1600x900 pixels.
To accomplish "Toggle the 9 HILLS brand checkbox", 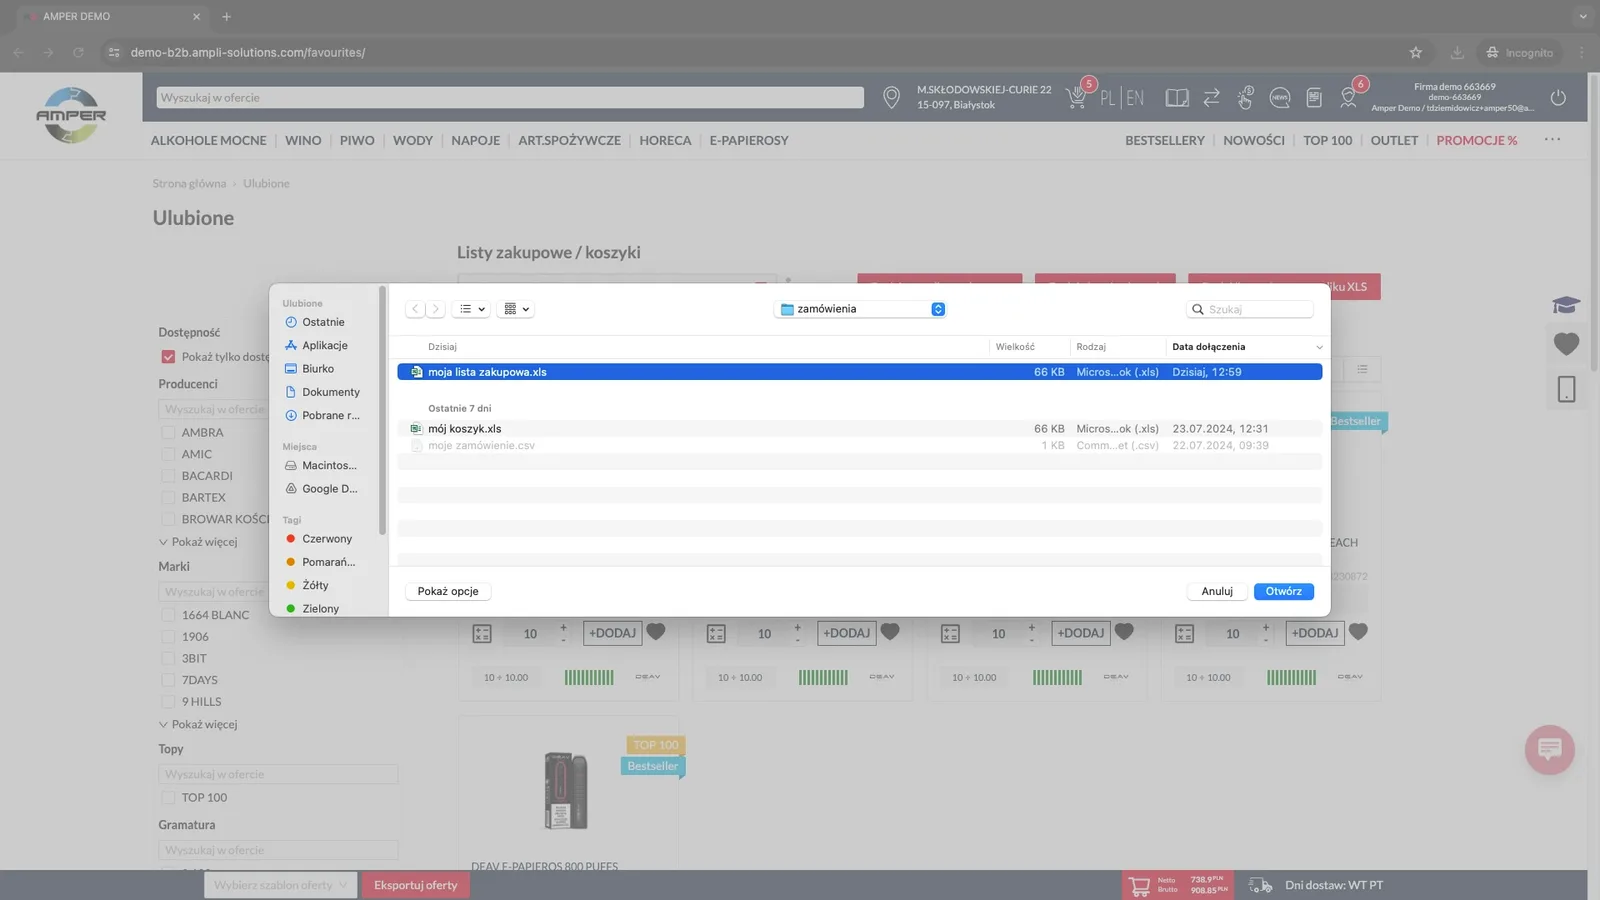I will tap(168, 702).
